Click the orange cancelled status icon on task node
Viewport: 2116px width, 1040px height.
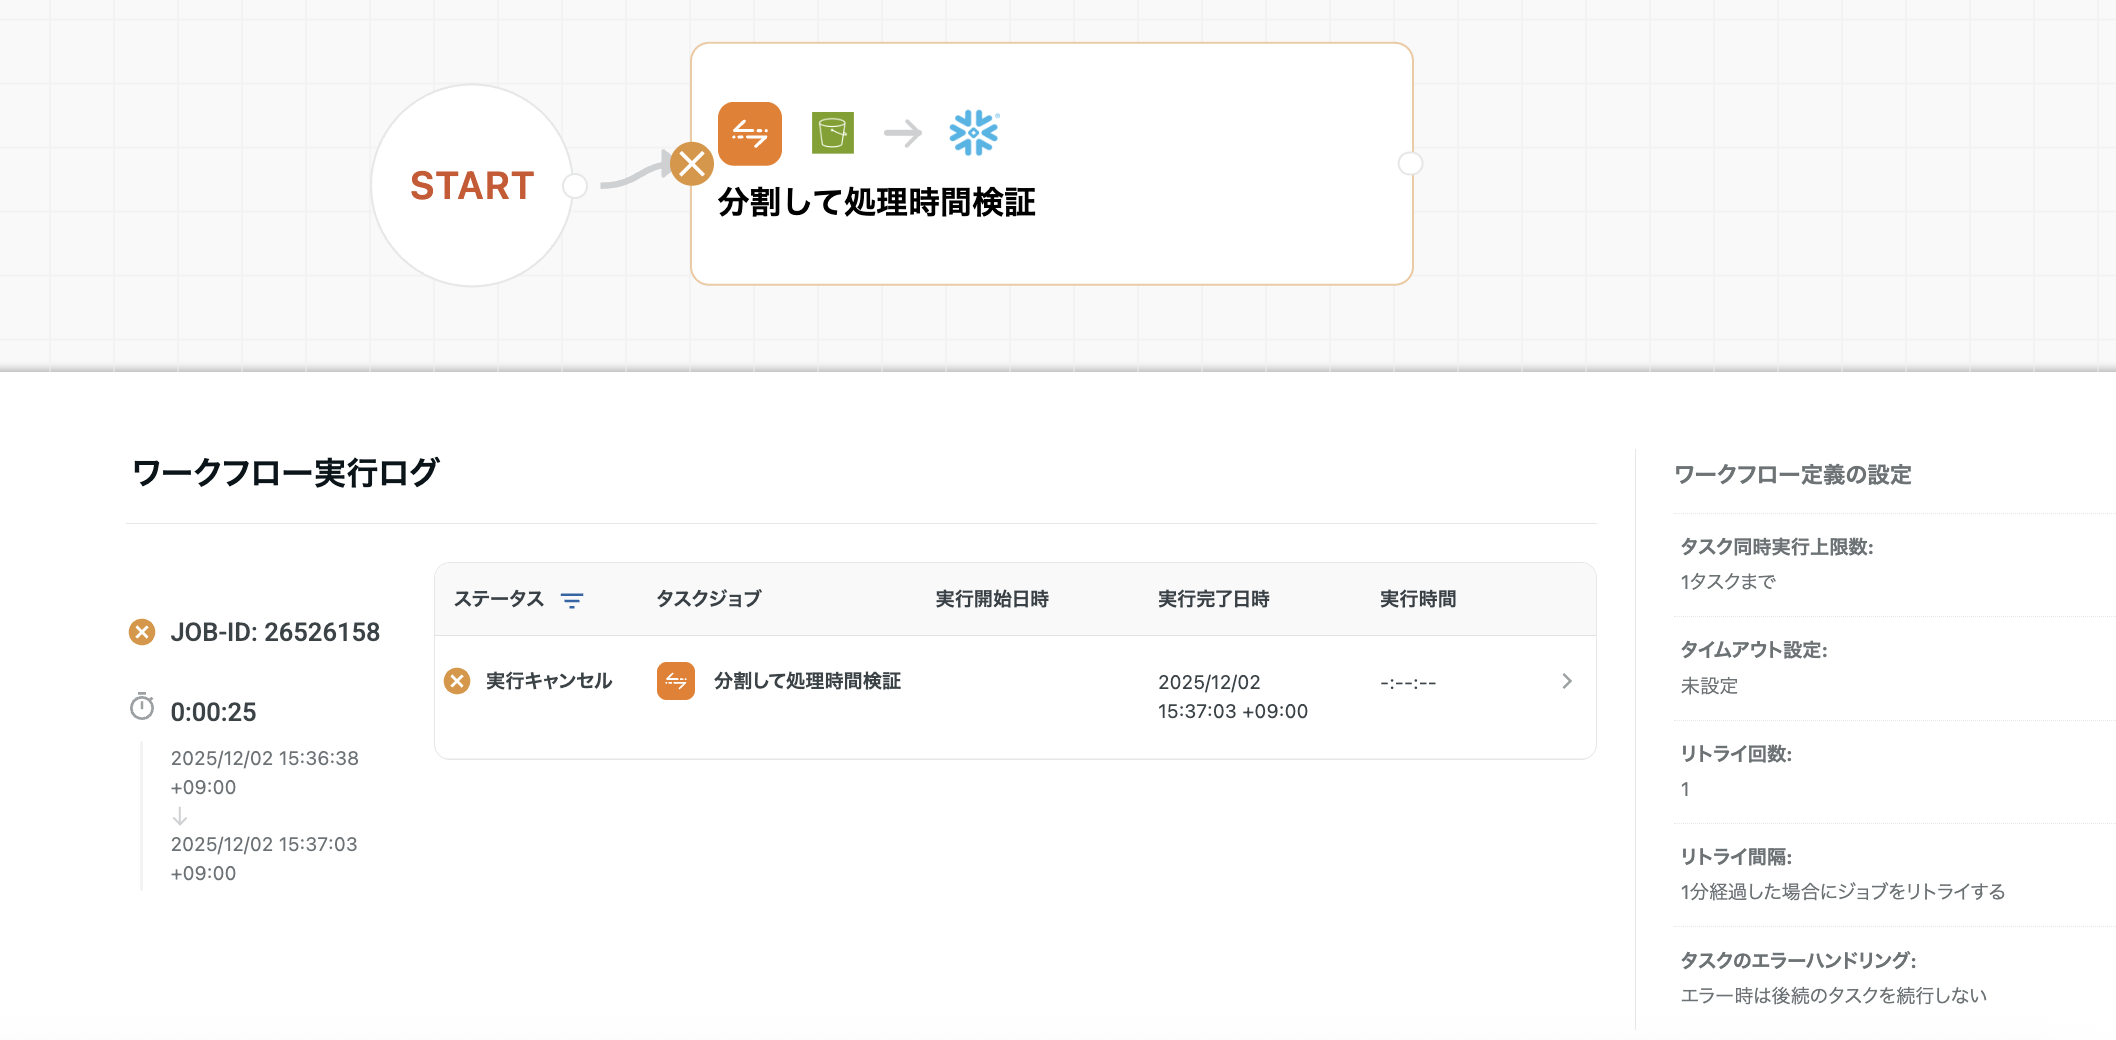click(x=692, y=164)
